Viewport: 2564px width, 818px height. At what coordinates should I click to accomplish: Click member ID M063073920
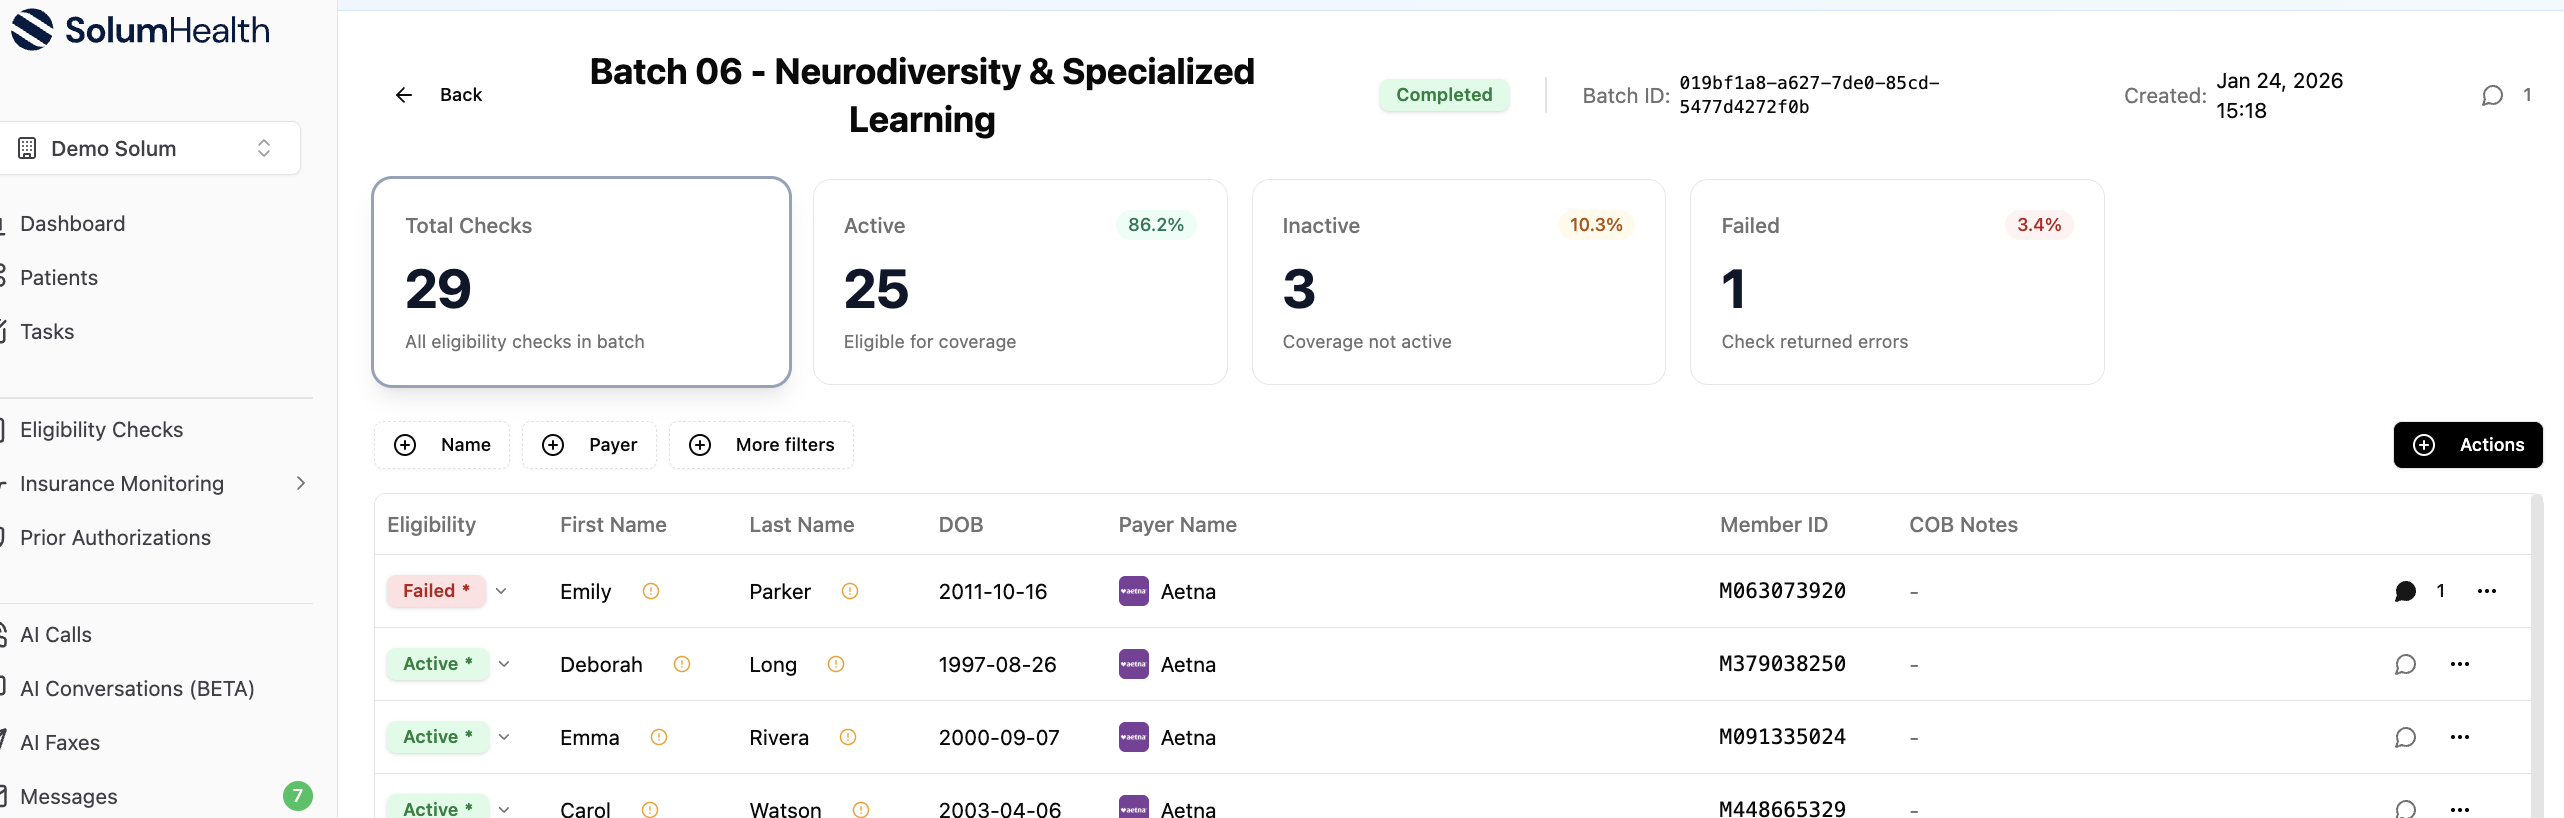coord(1782,591)
